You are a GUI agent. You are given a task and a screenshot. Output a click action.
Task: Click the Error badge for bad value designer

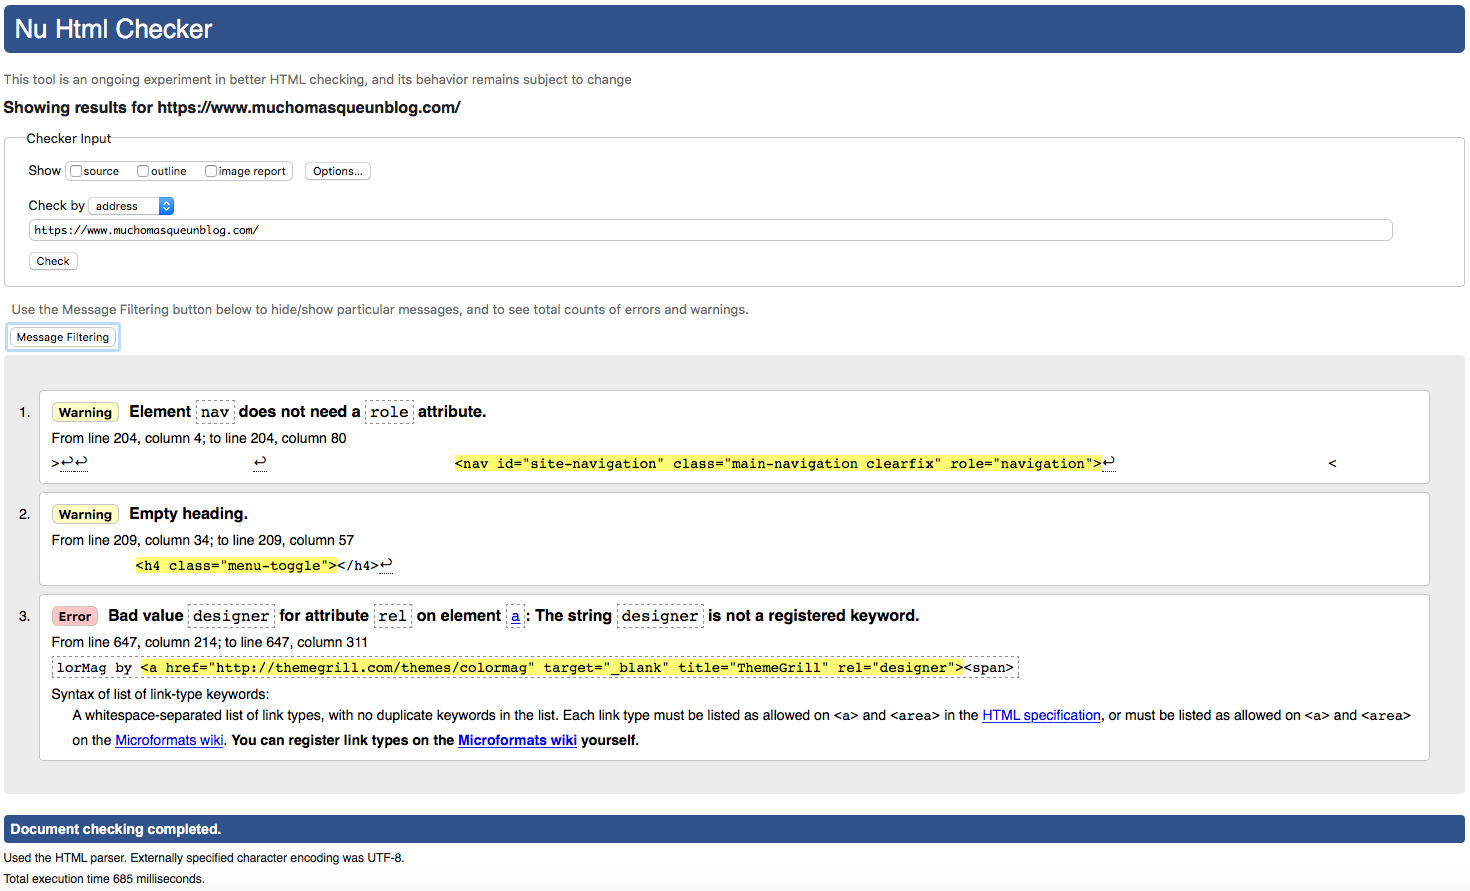(x=75, y=616)
